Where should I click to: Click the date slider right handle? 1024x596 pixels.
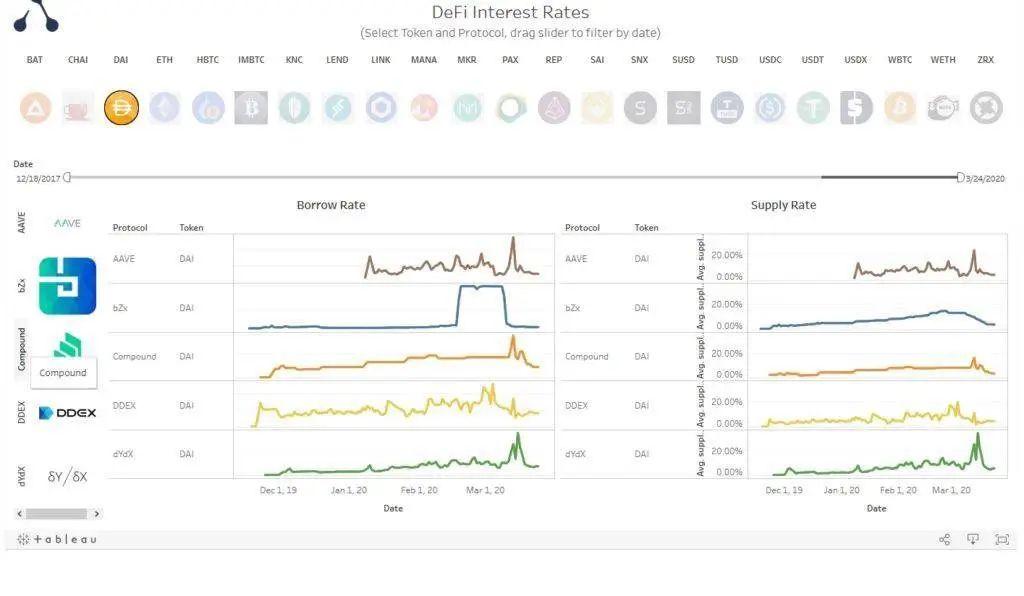click(x=960, y=178)
